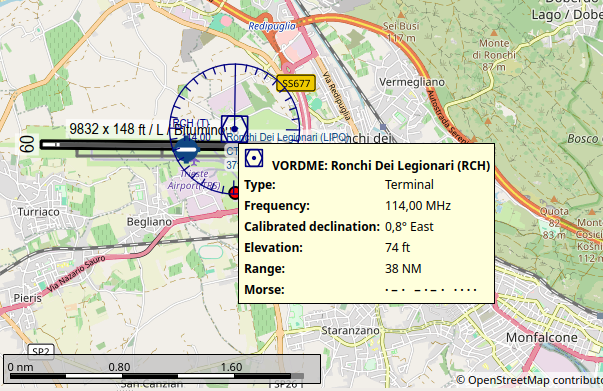Click the runway 60 number label
Screen dimensions: 603x391
click(x=27, y=145)
